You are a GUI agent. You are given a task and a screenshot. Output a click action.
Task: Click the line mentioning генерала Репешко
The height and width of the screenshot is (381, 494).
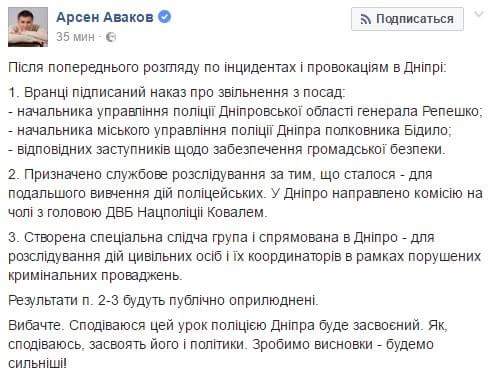tap(245, 111)
